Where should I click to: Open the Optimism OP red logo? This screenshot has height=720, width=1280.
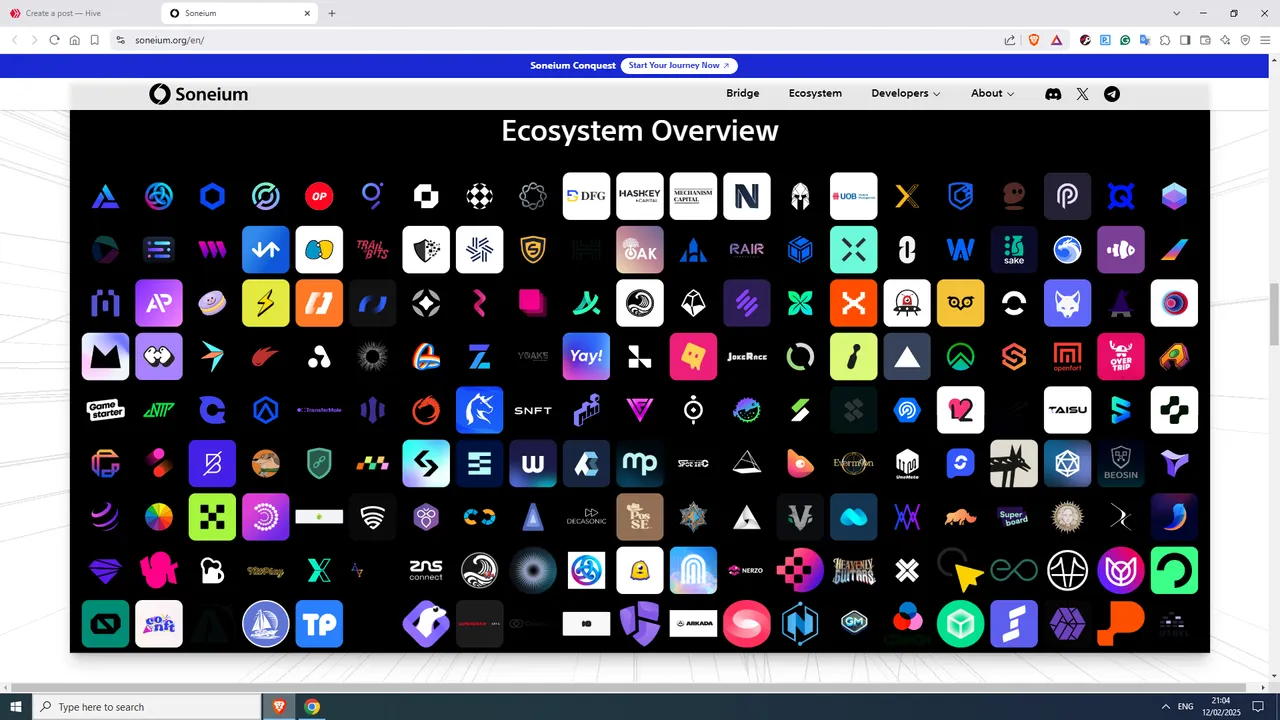click(x=319, y=196)
